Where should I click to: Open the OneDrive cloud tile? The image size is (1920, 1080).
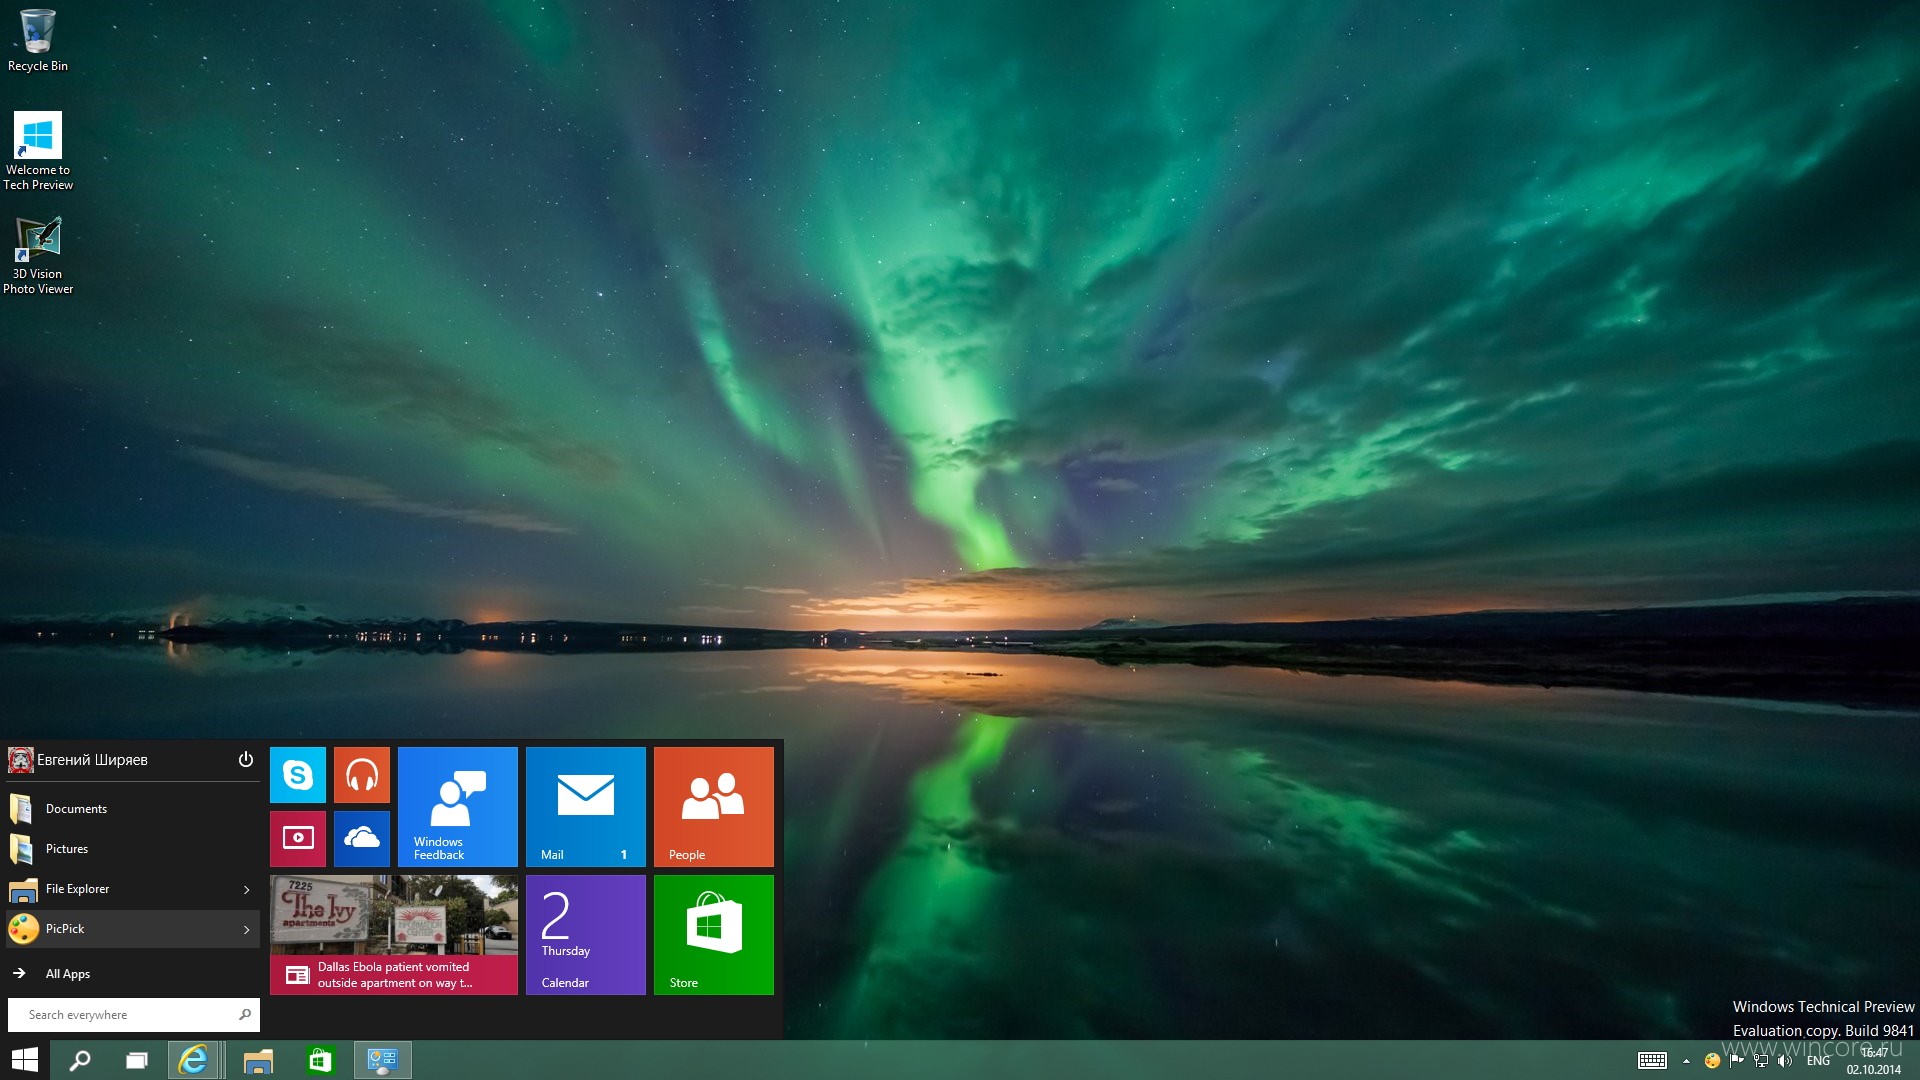(361, 838)
